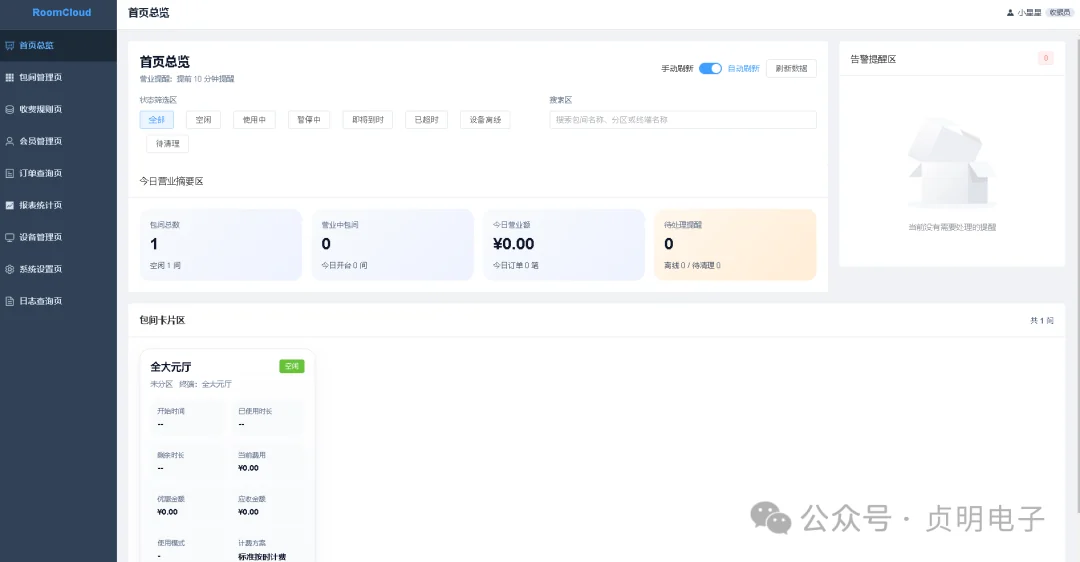Click the 告警提醒区 panel title
Viewport: 1080px width, 562px height.
(x=873, y=59)
